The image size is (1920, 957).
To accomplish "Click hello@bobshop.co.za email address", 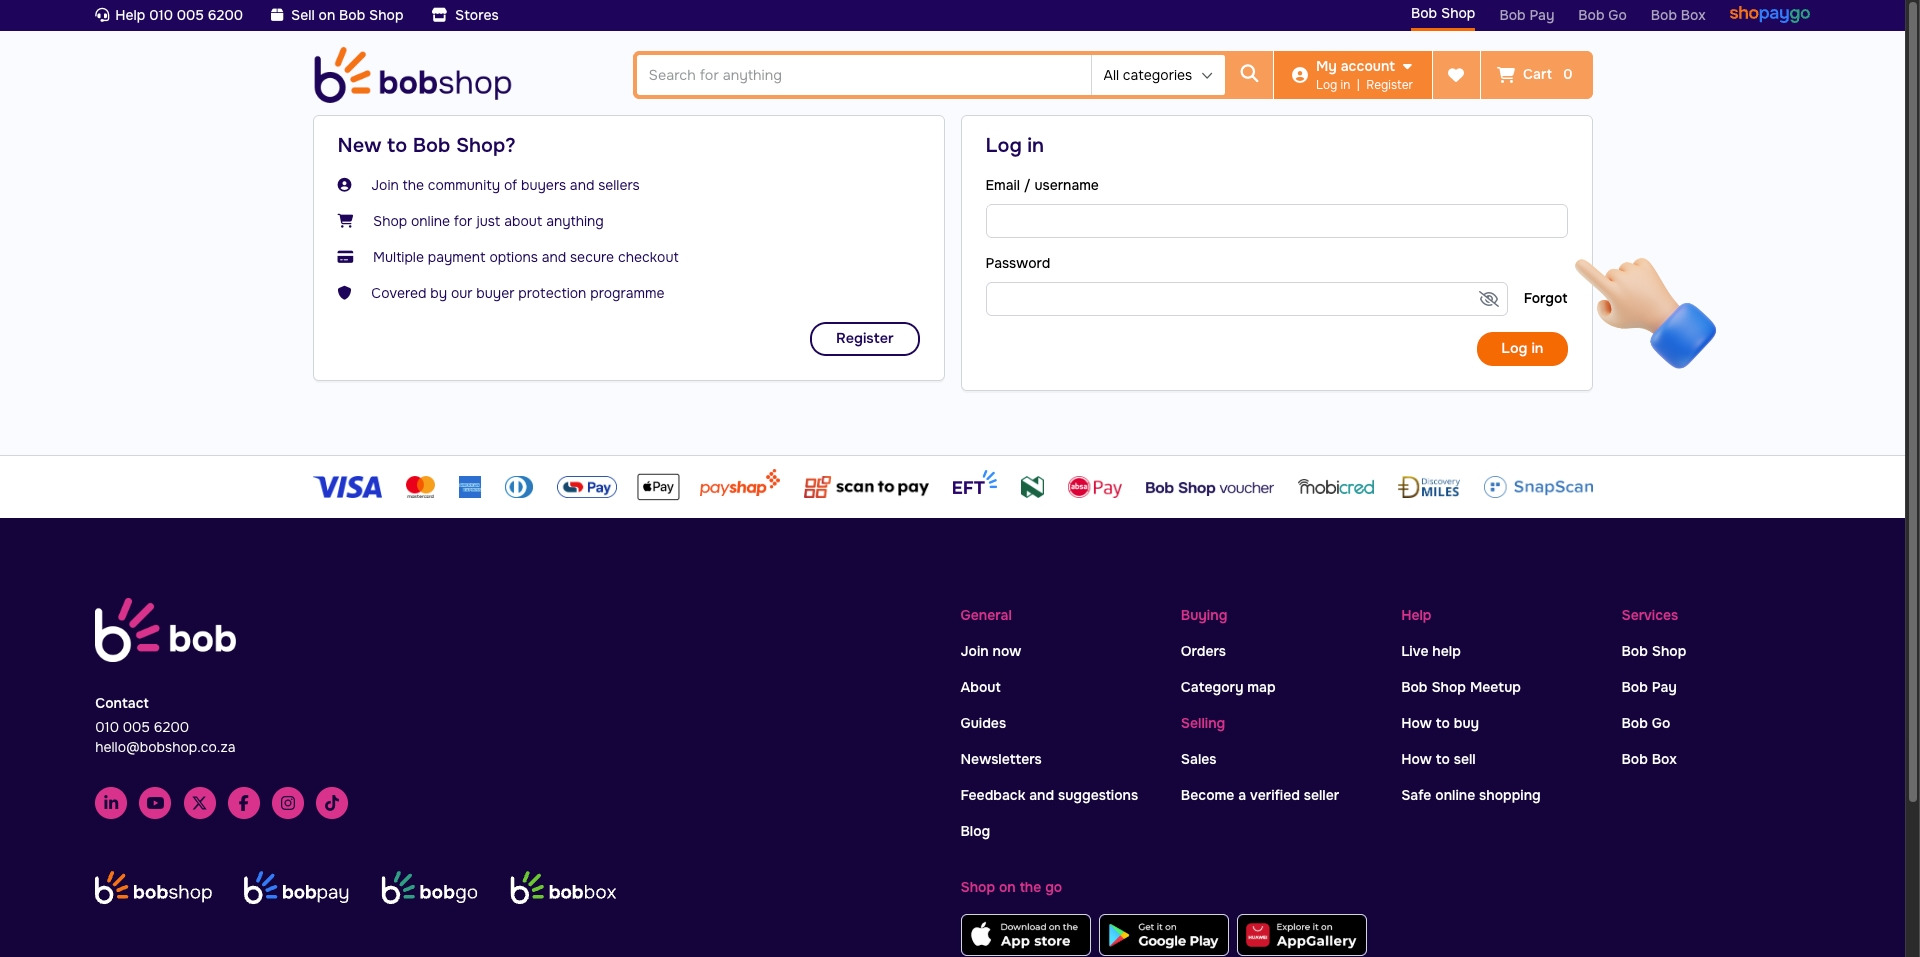I will (x=165, y=747).
